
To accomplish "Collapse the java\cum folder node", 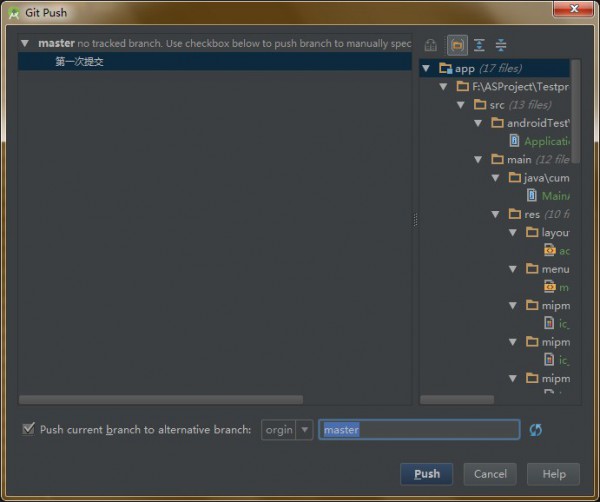I will pyautogui.click(x=495, y=178).
